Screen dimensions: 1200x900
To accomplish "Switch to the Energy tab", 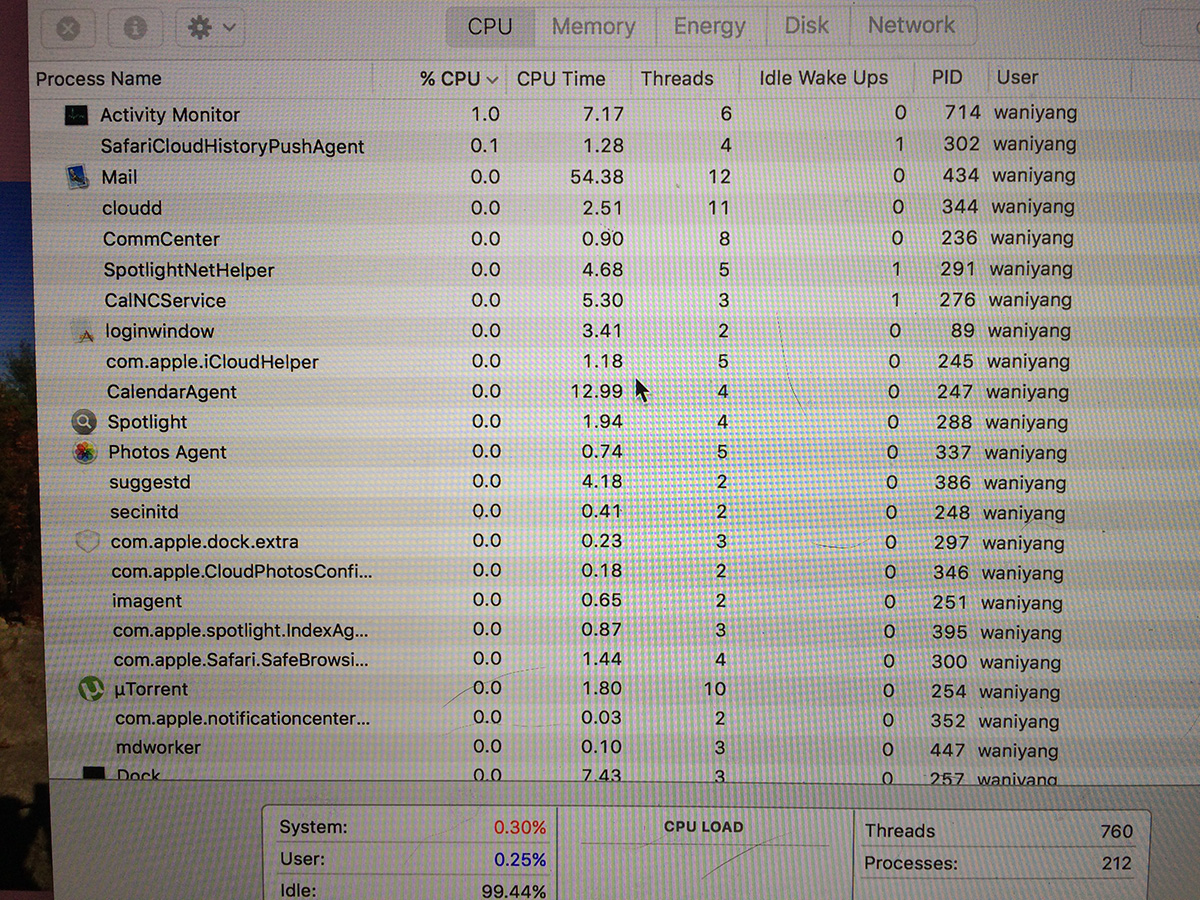I will [709, 26].
